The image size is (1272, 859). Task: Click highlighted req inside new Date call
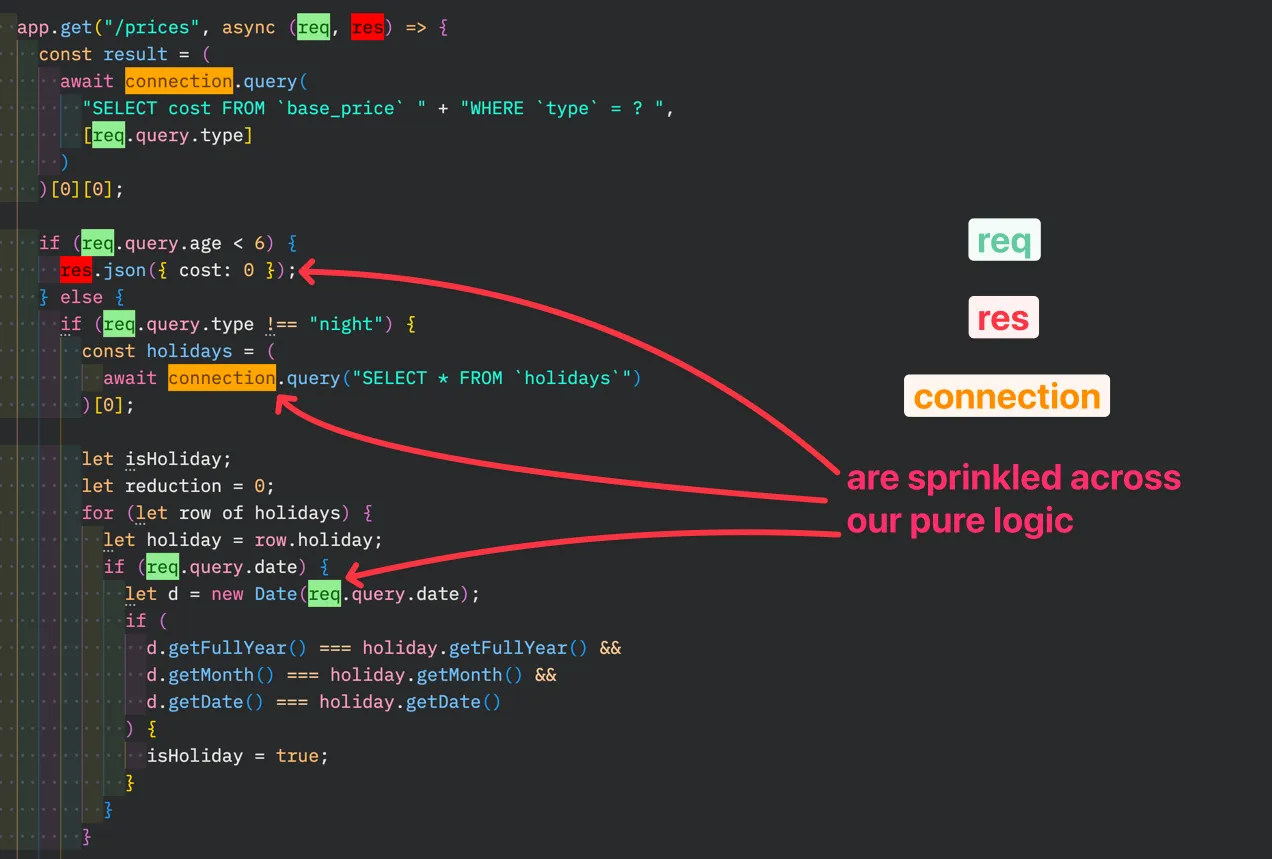(x=324, y=594)
